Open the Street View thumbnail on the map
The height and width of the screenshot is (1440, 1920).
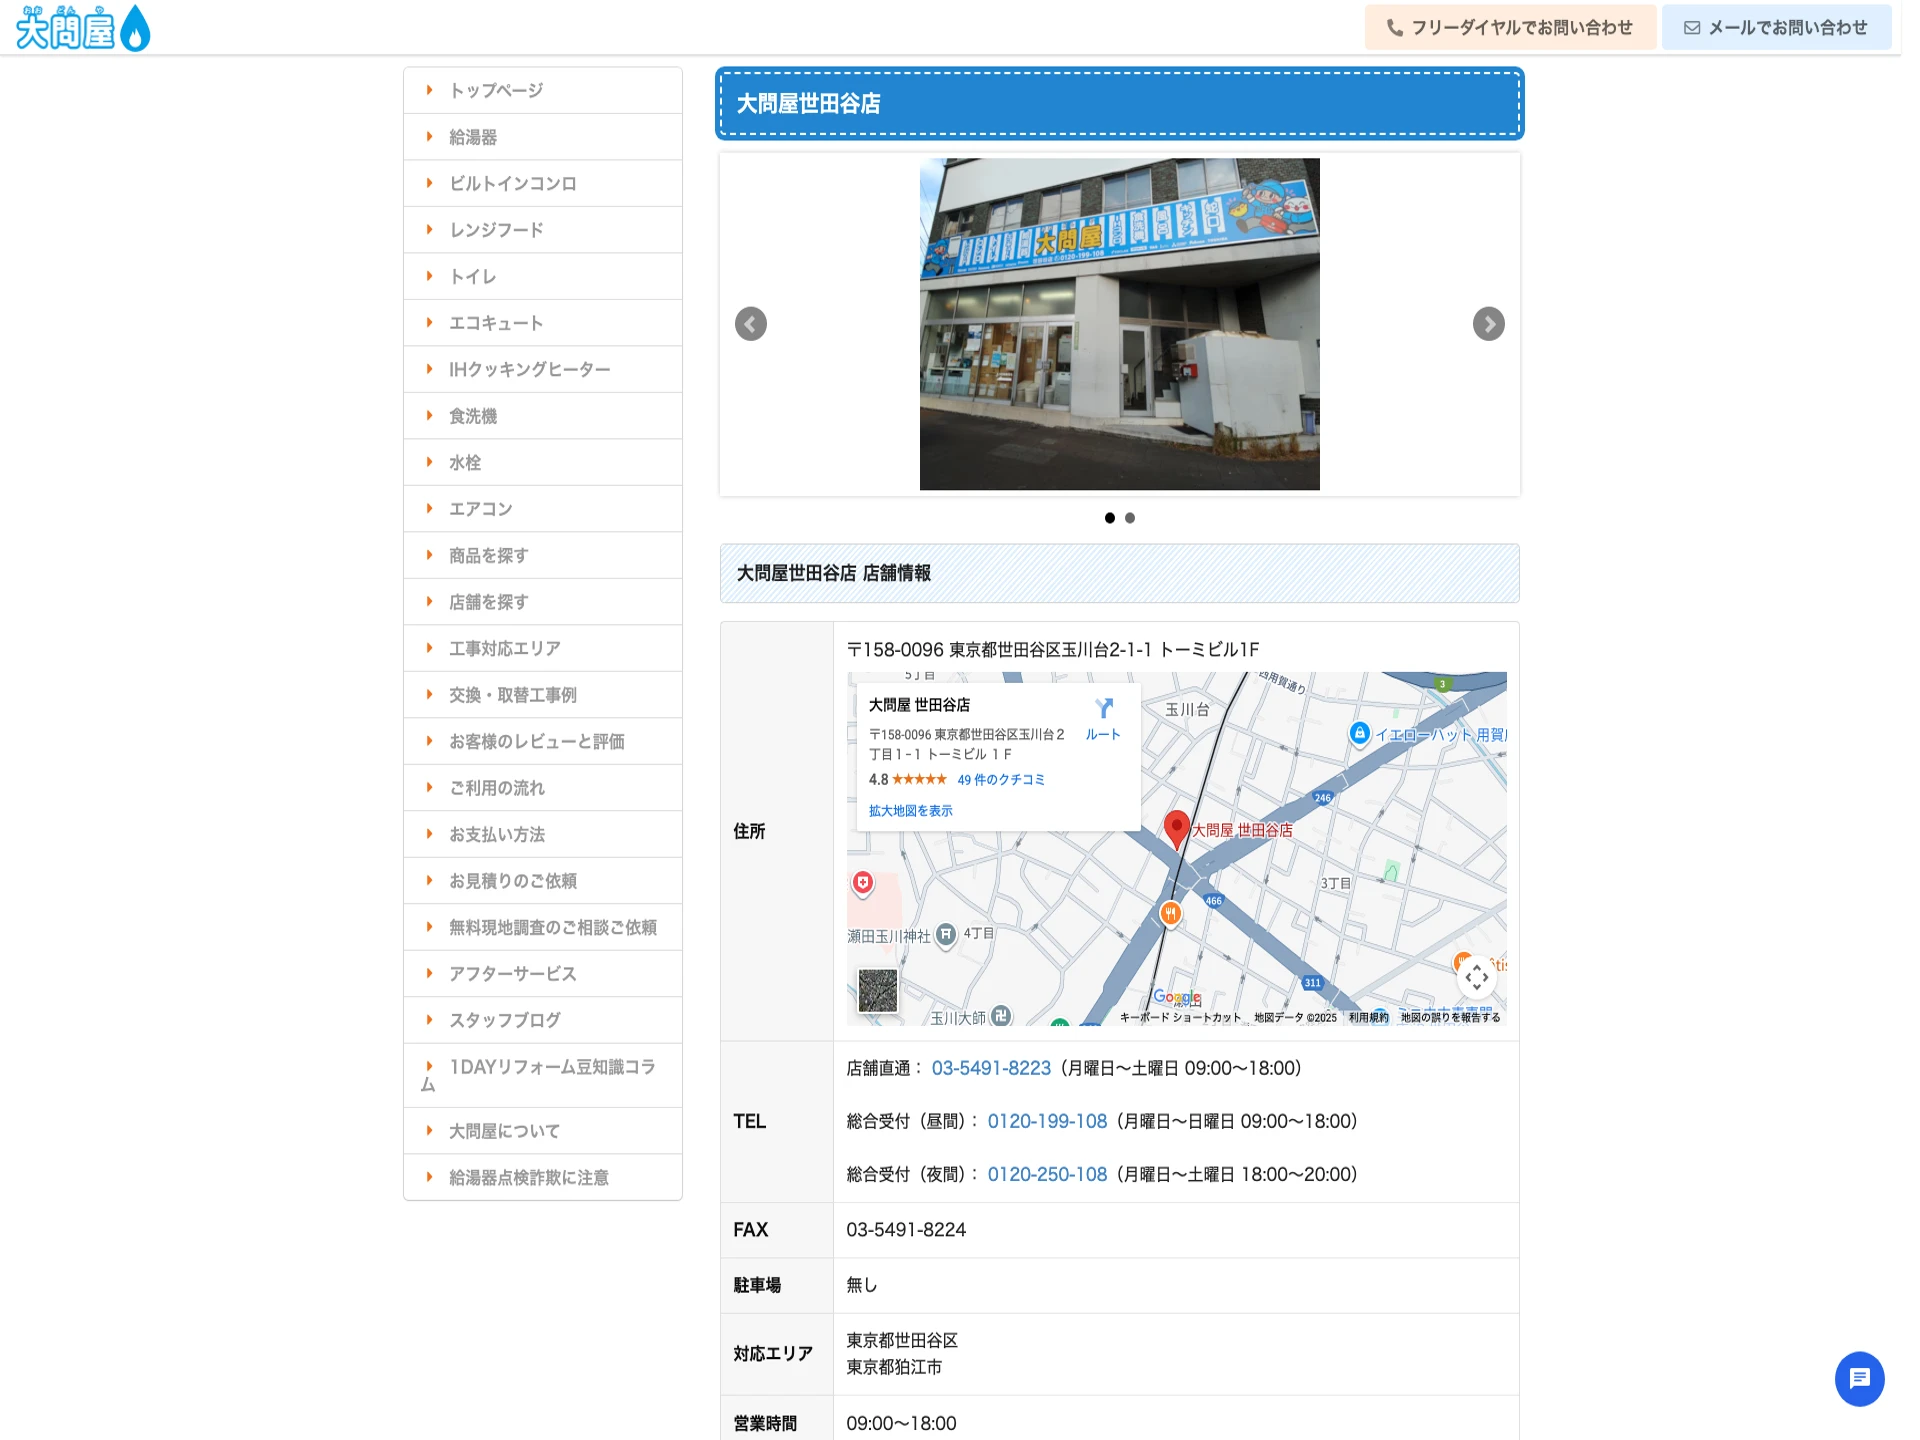click(x=879, y=990)
